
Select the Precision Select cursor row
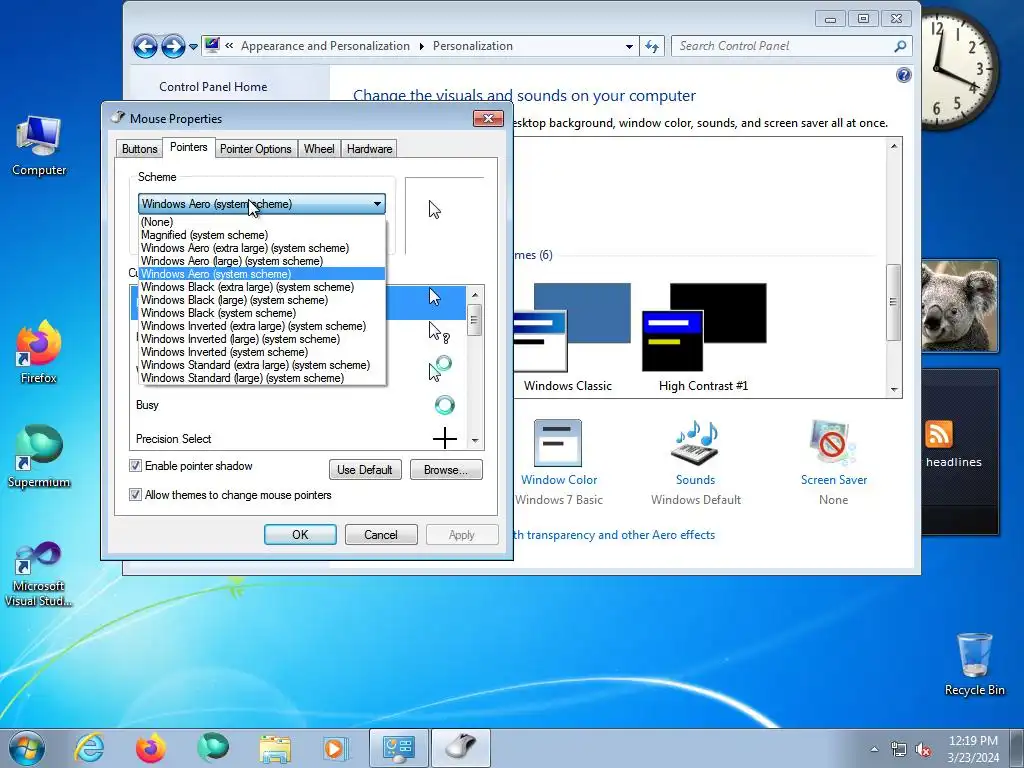pyautogui.click(x=298, y=438)
